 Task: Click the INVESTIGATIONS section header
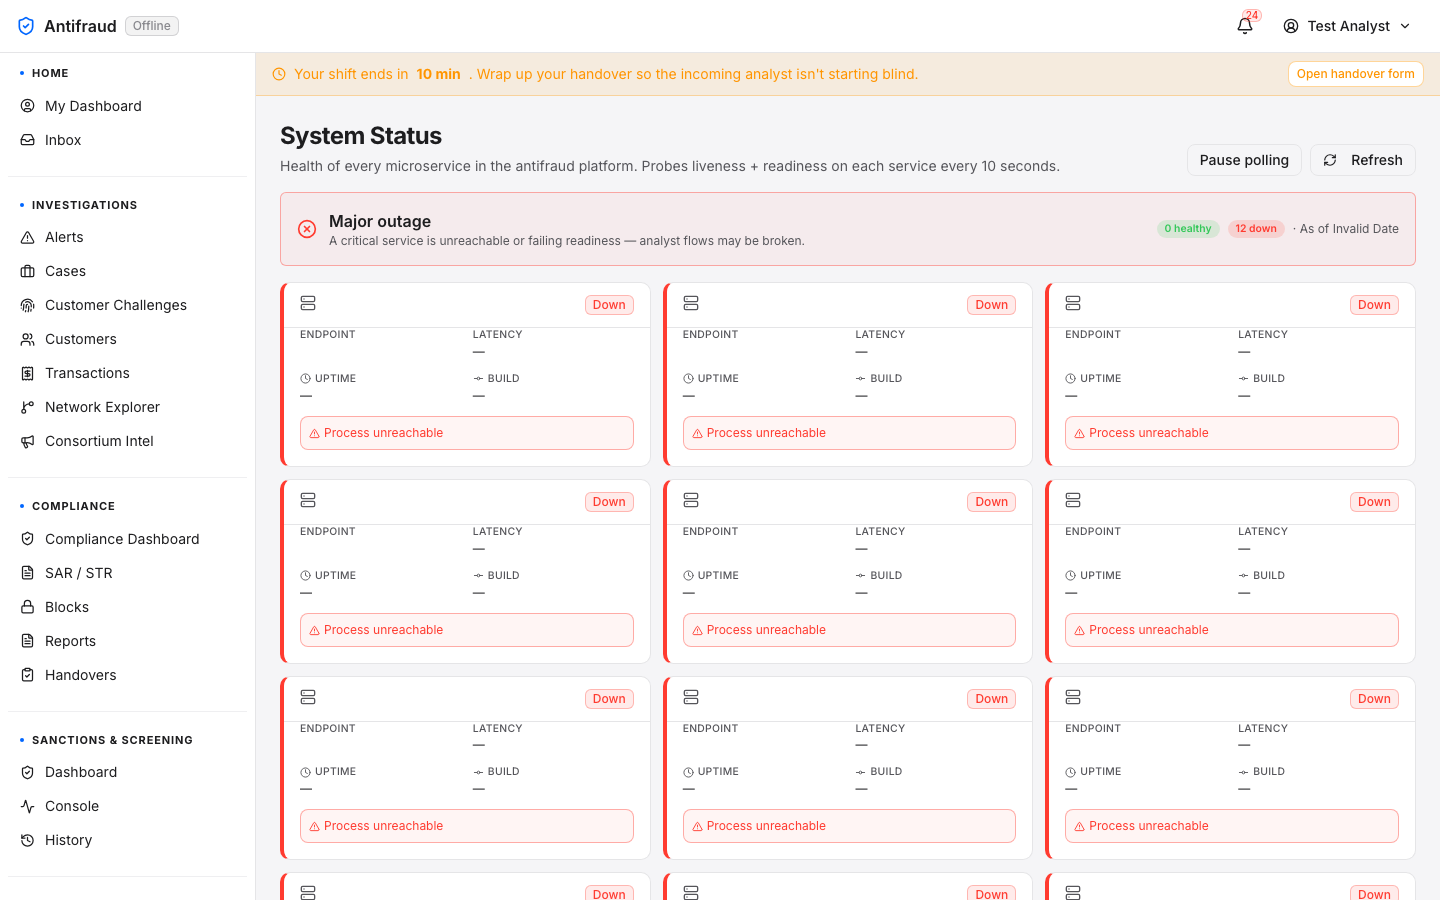pos(85,205)
